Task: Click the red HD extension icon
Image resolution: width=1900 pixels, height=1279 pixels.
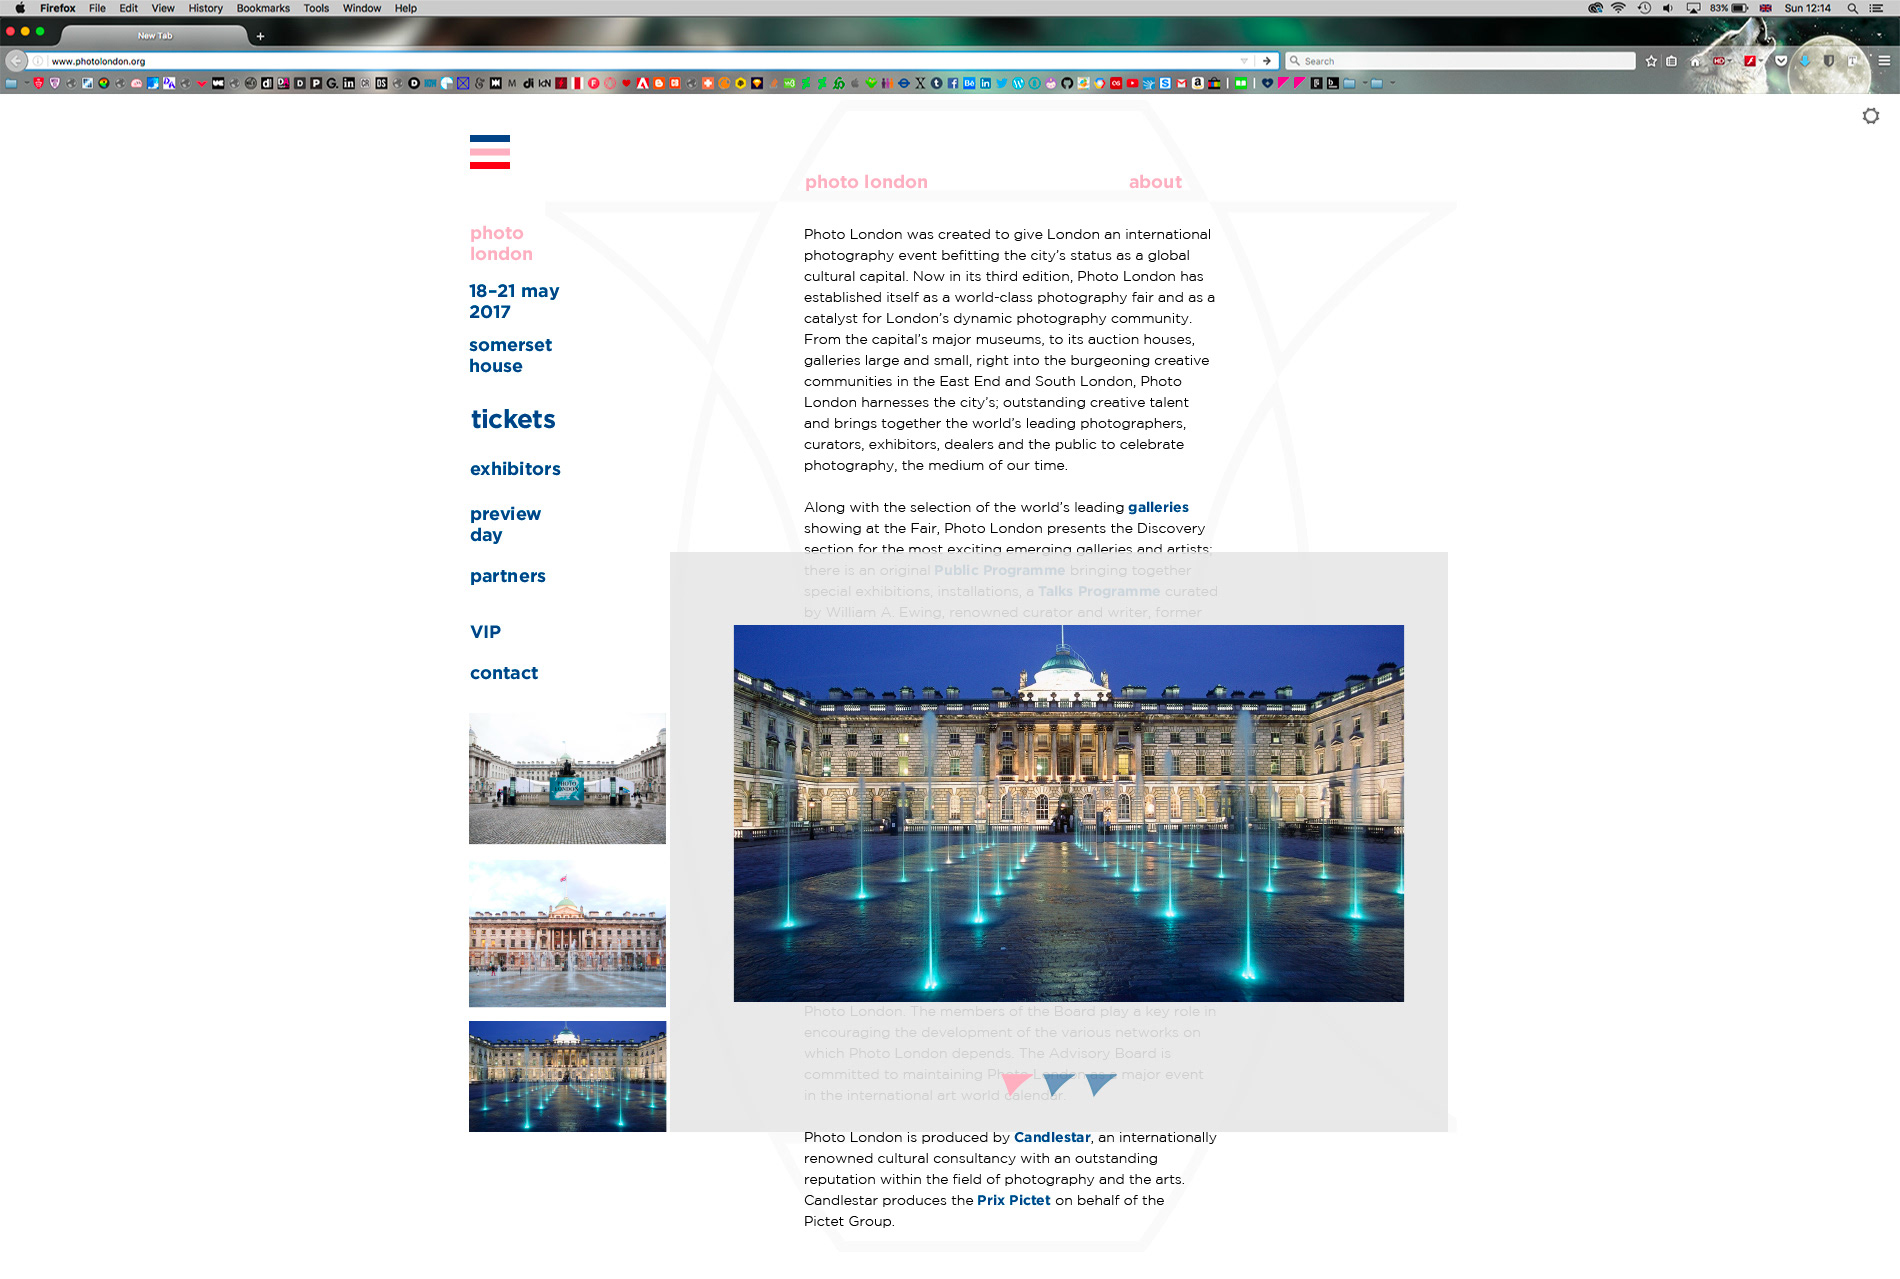Action: pos(1719,61)
